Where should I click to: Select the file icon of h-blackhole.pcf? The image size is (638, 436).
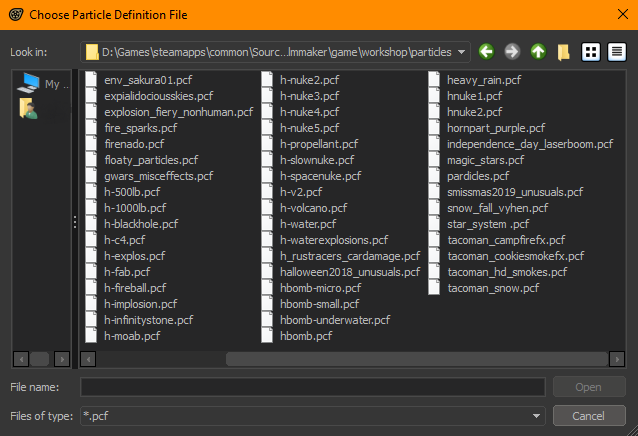[x=92, y=224]
